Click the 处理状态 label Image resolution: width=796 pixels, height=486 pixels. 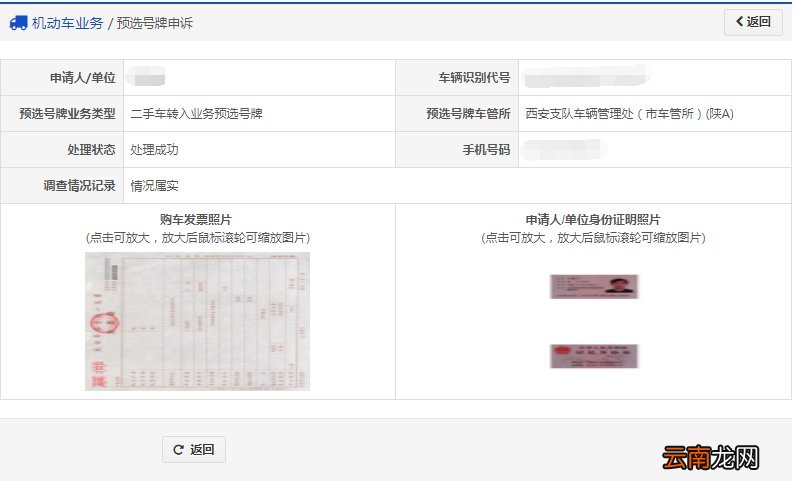coord(91,150)
